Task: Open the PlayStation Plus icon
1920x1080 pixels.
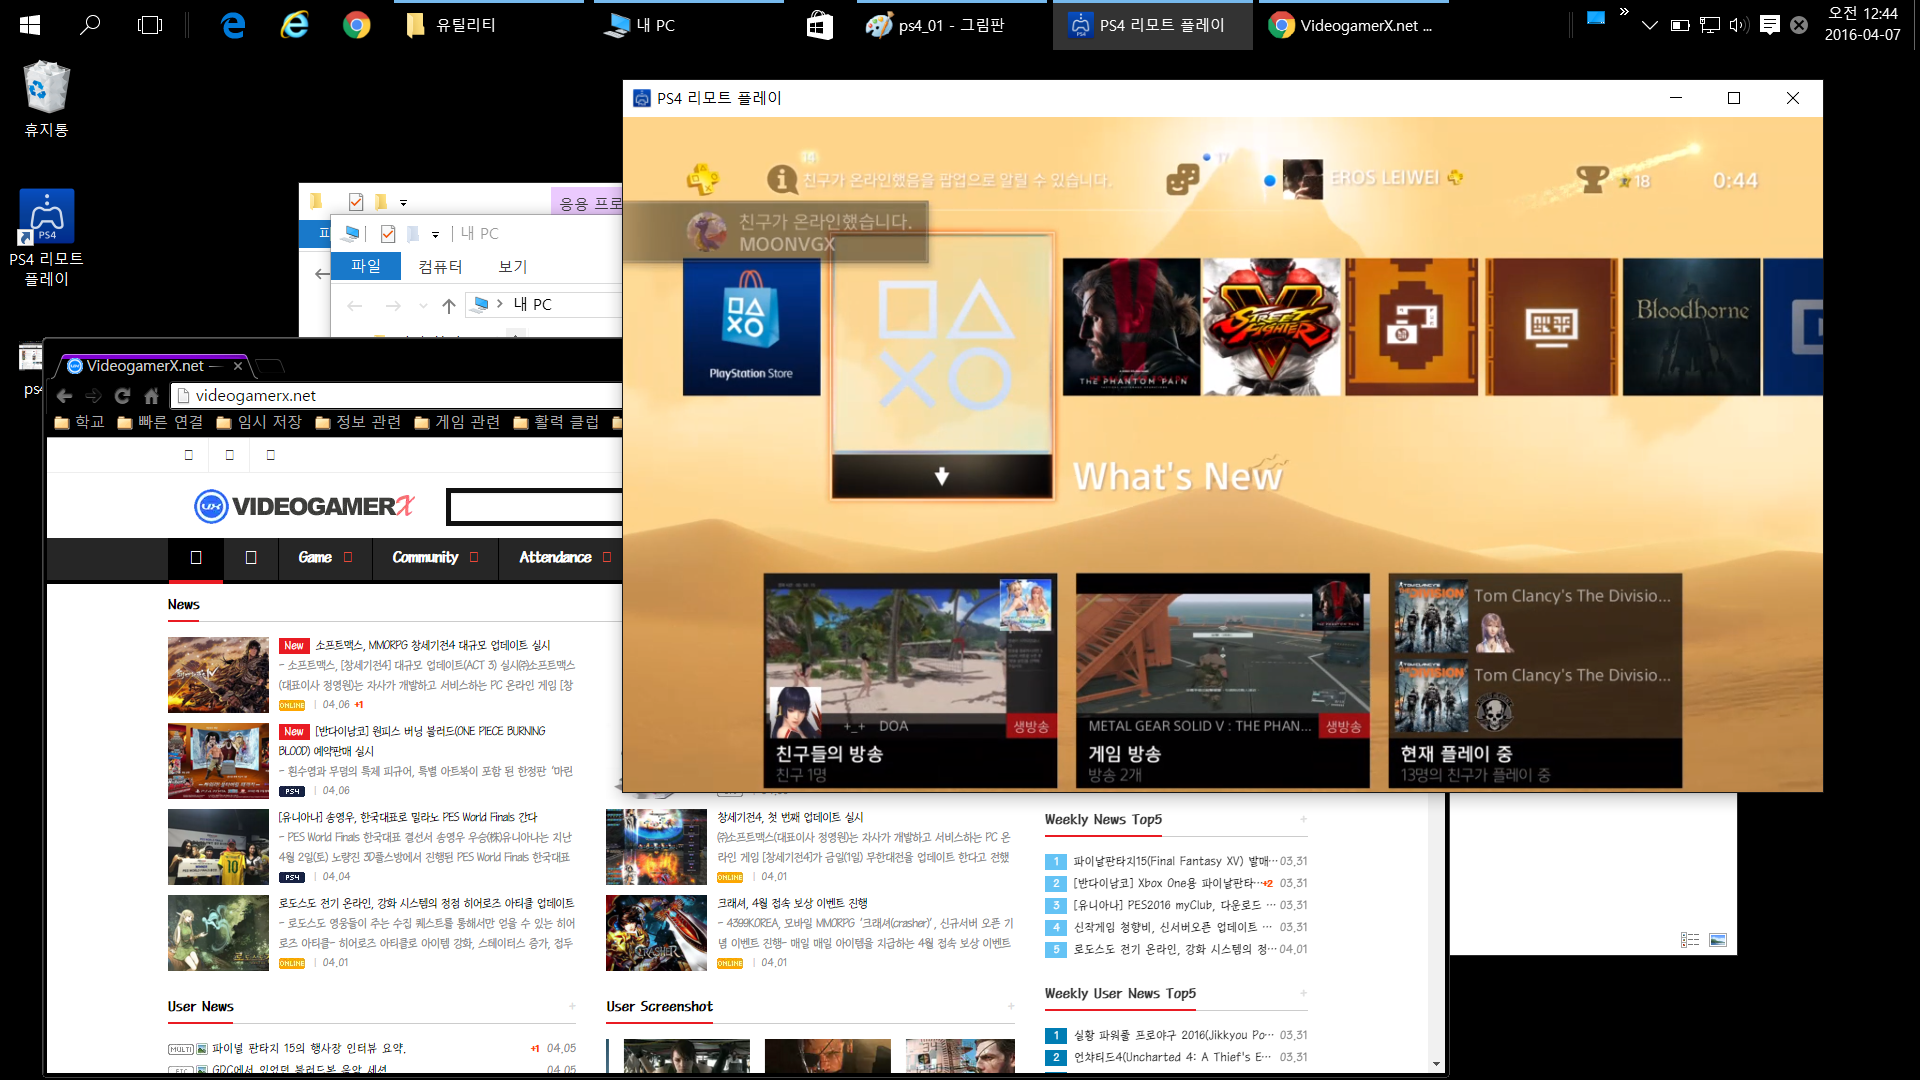Action: (x=702, y=180)
